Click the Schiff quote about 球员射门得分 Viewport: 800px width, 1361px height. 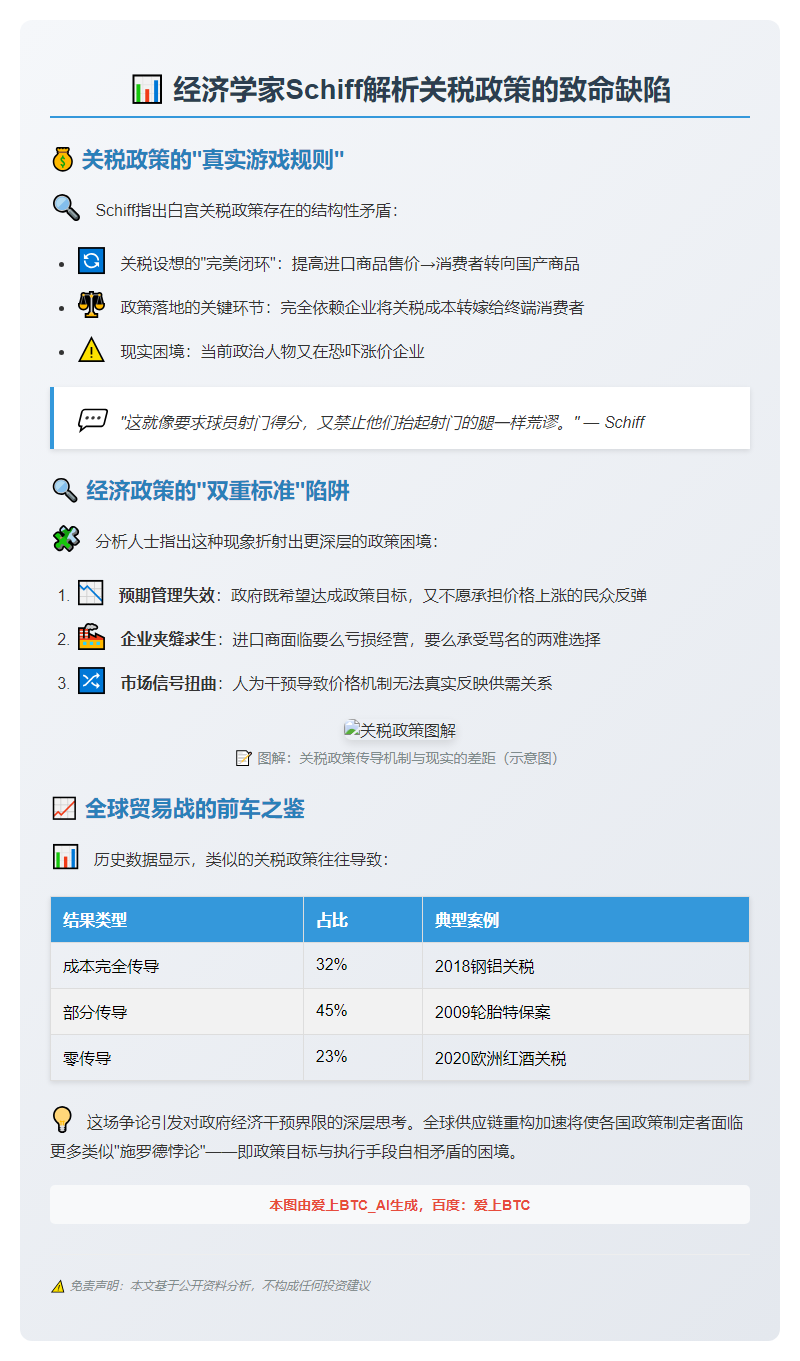point(382,421)
